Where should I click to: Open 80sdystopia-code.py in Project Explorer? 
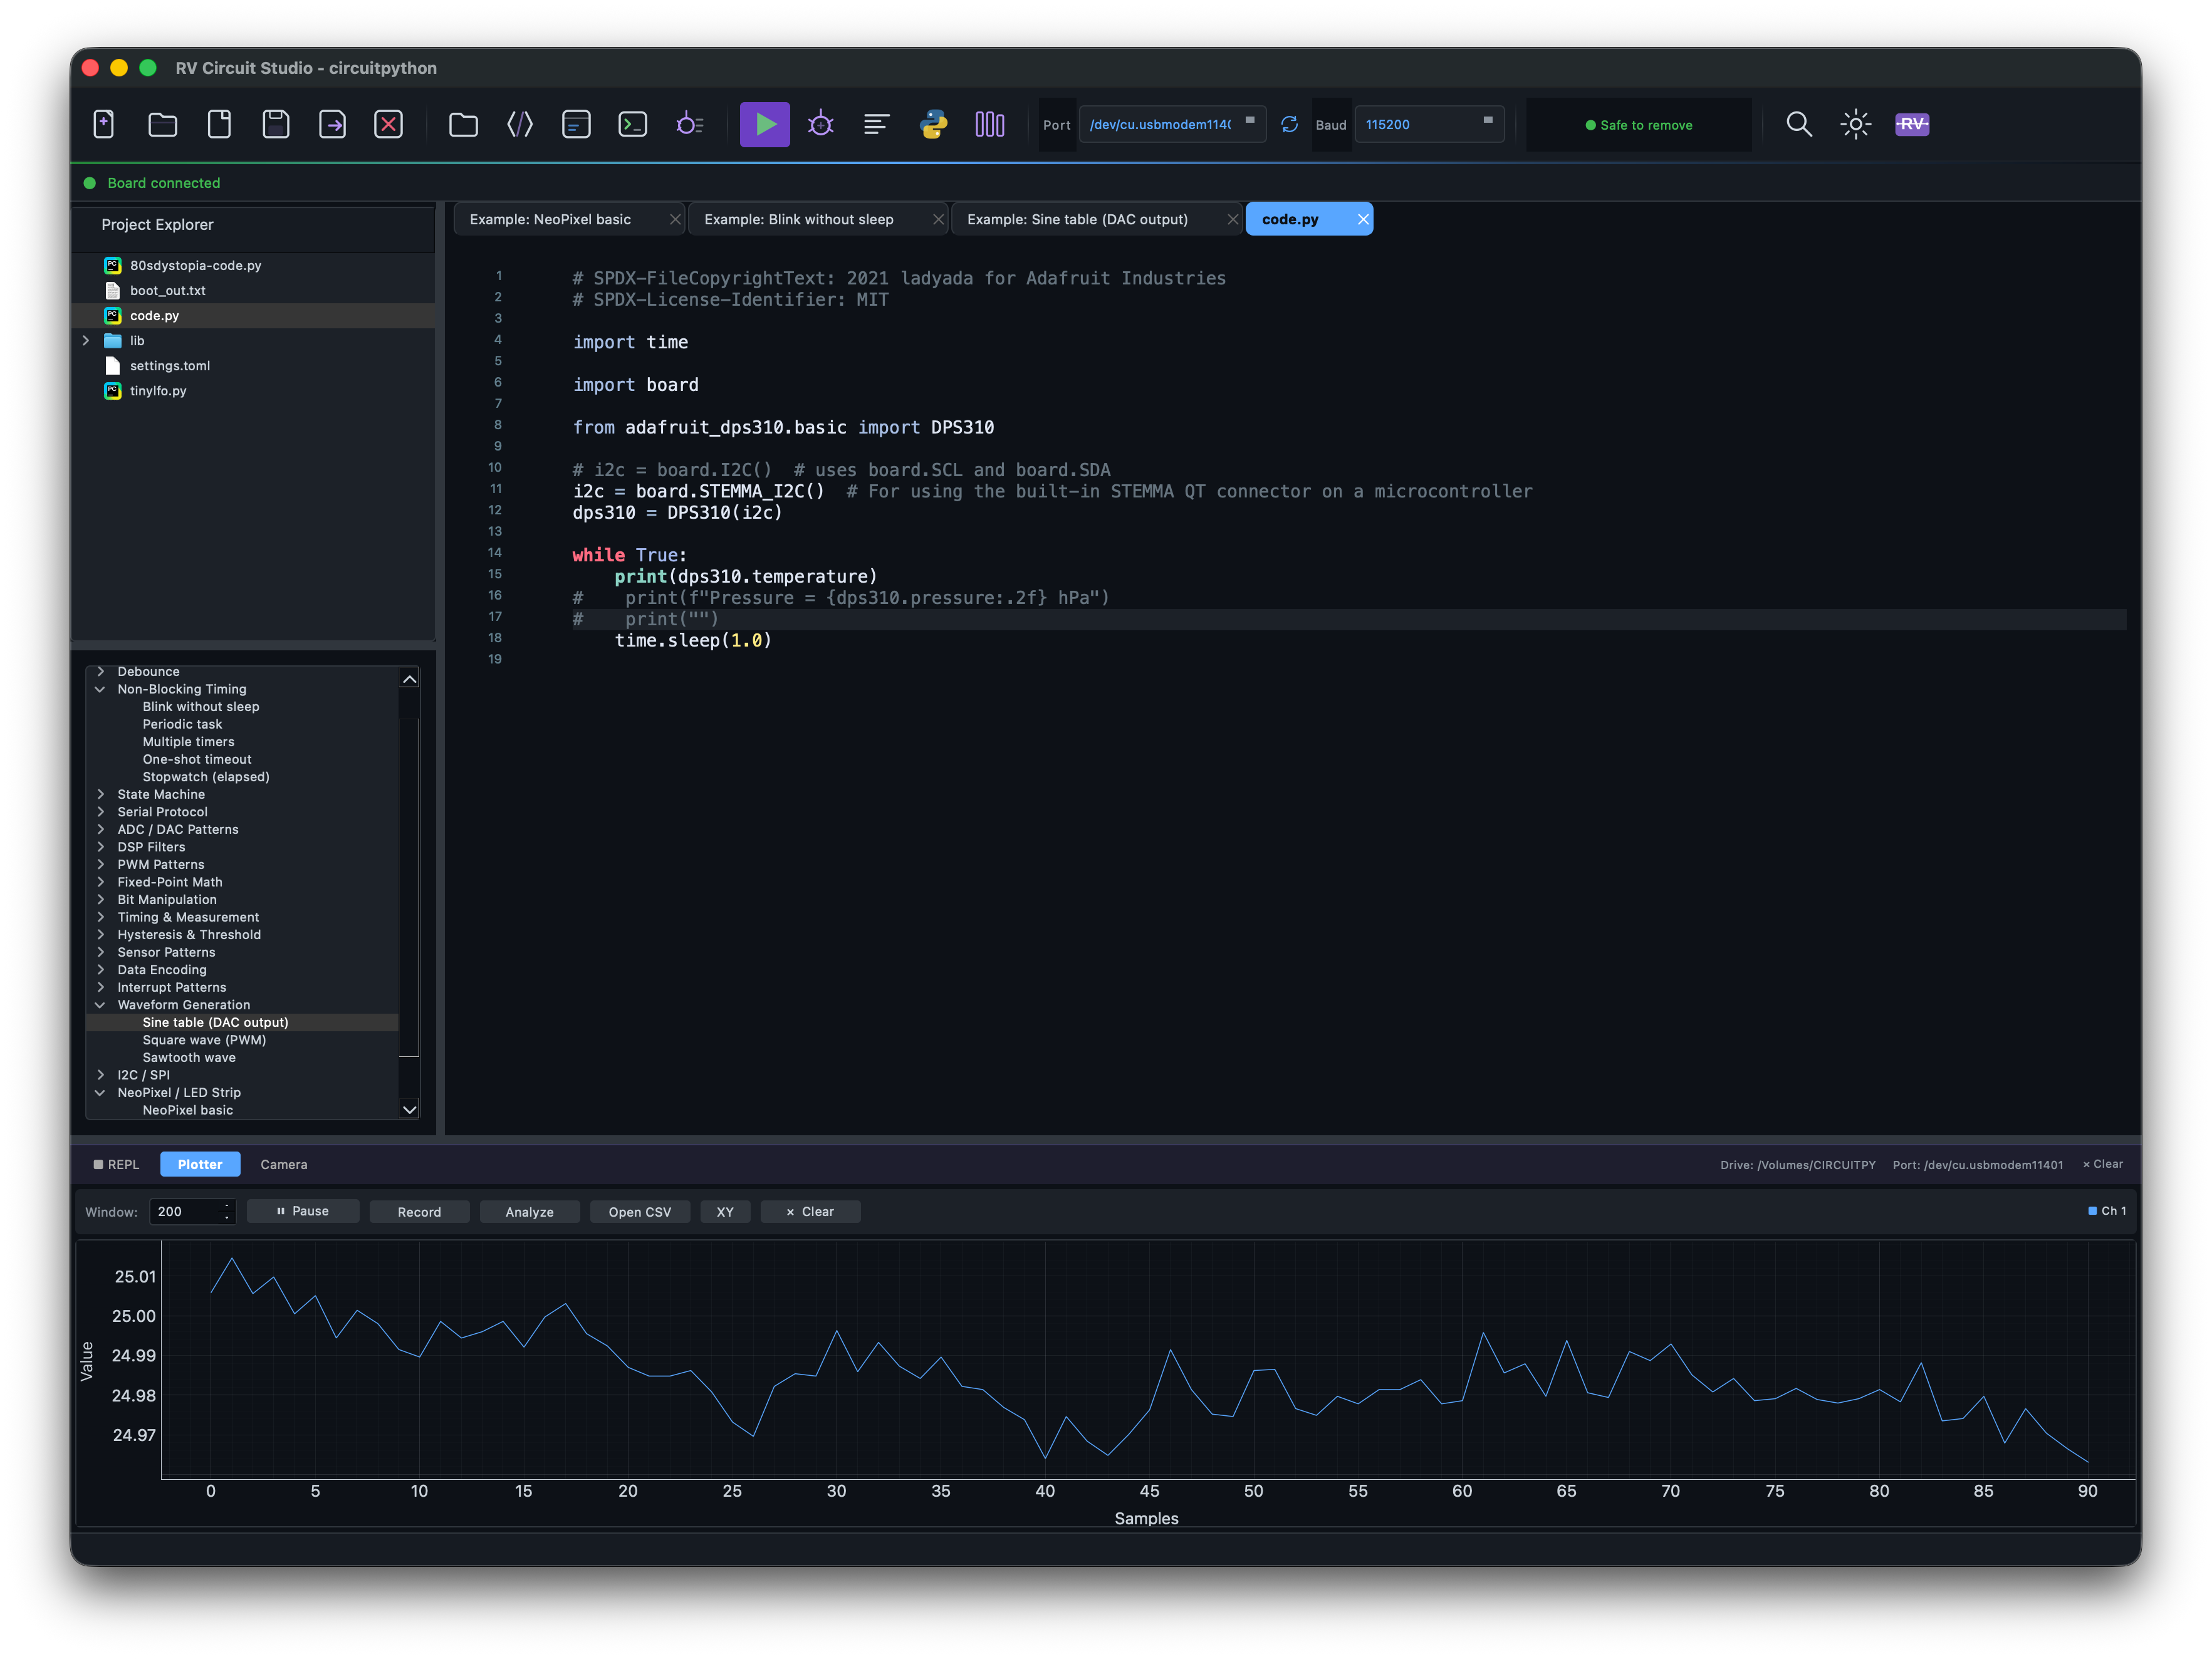254,265
